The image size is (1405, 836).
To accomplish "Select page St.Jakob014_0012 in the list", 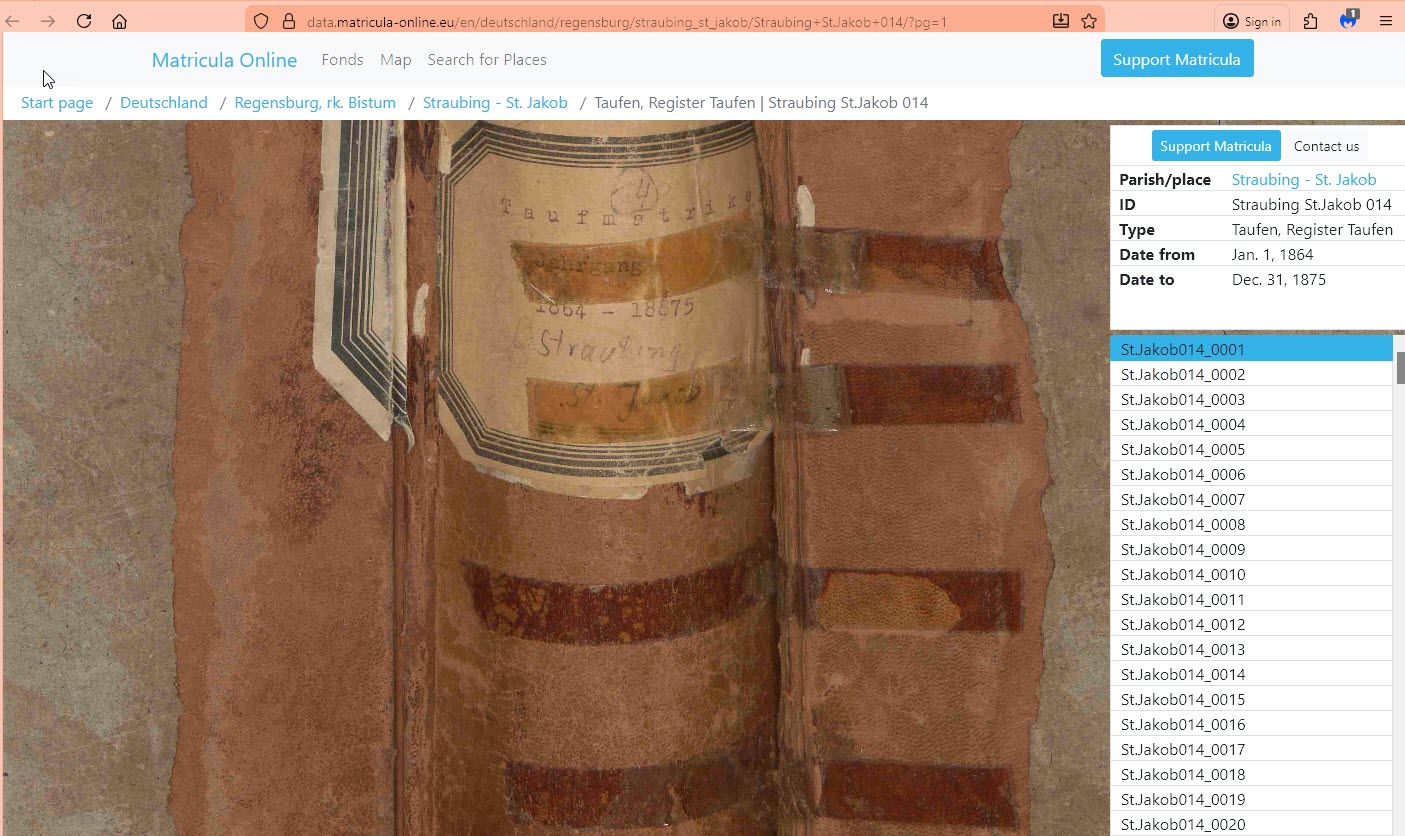I will point(1182,625).
